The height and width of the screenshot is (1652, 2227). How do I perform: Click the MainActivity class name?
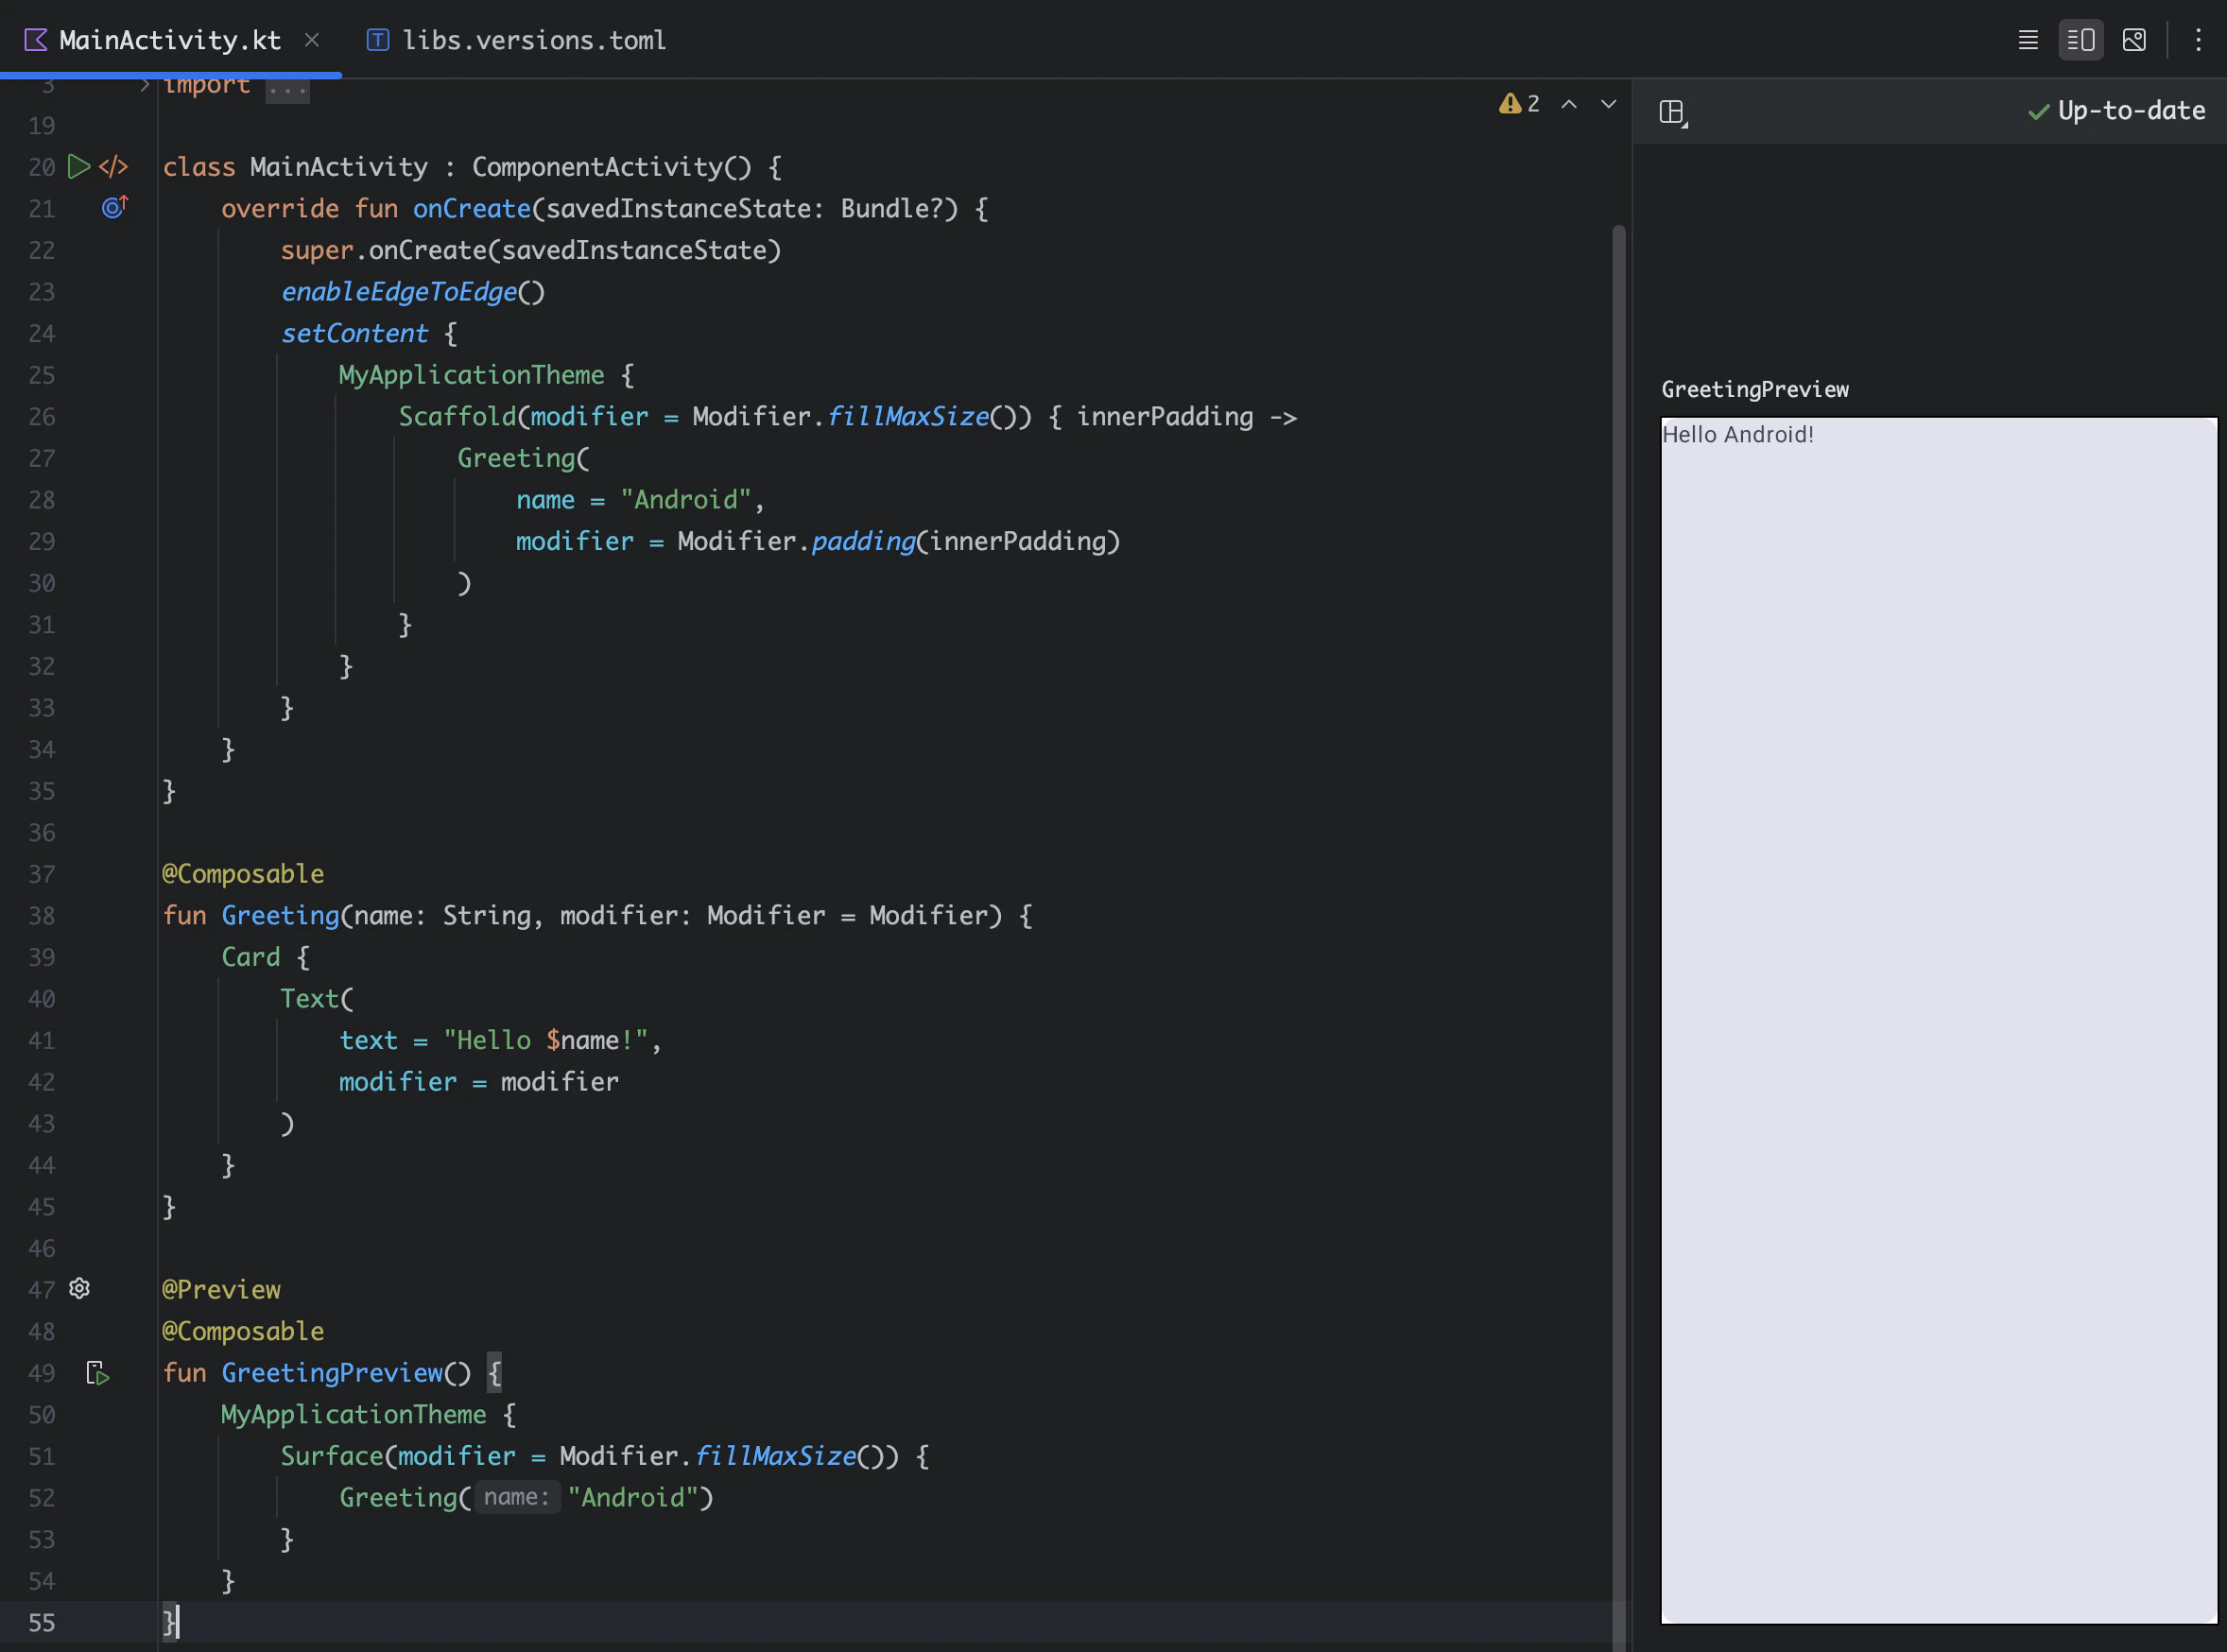coord(339,166)
